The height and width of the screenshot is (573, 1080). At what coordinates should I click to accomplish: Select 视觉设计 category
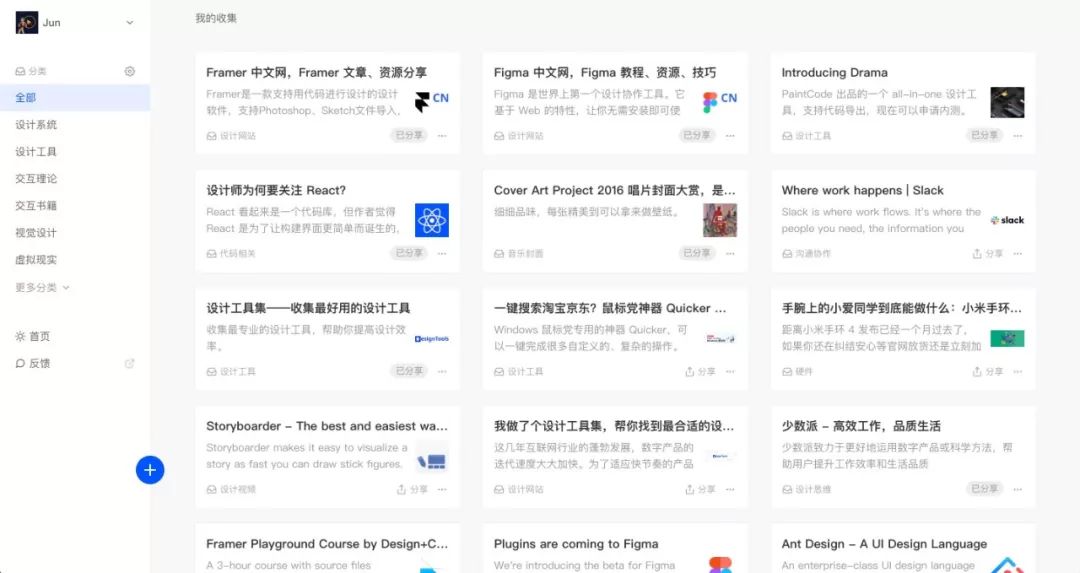click(36, 233)
